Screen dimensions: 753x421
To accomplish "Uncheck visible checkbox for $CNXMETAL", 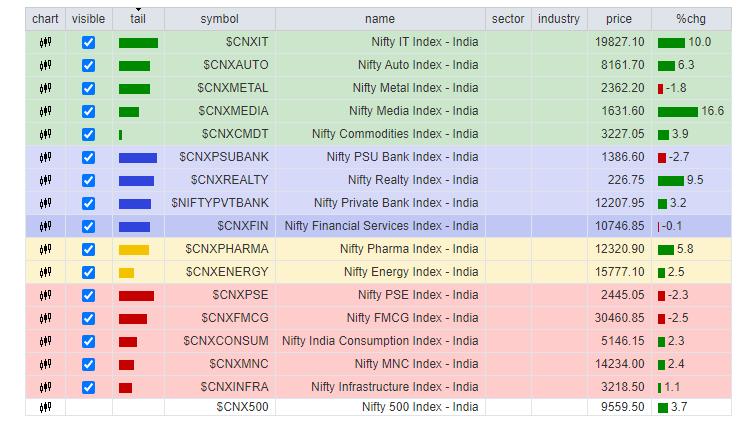I will pyautogui.click(x=88, y=89).
